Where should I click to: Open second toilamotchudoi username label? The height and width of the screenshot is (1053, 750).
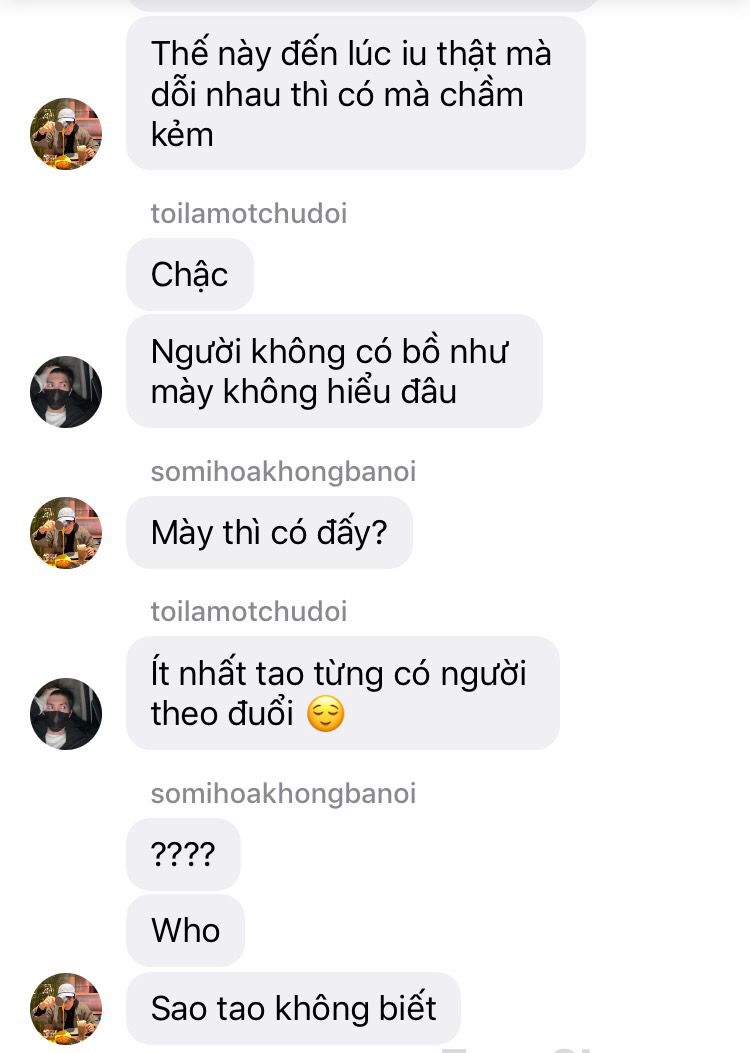248,612
